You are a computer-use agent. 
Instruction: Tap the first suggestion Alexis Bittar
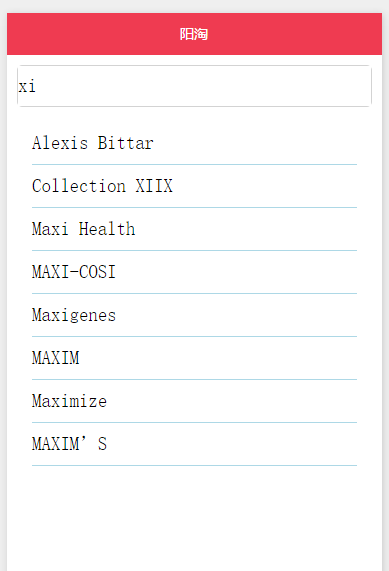point(194,143)
